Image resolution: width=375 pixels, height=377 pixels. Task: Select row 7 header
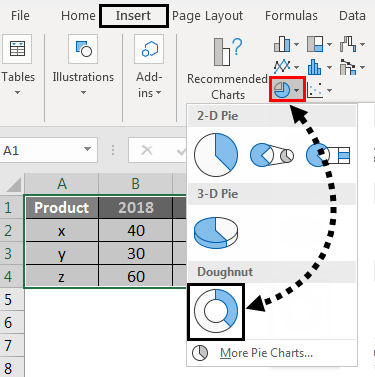[11, 346]
